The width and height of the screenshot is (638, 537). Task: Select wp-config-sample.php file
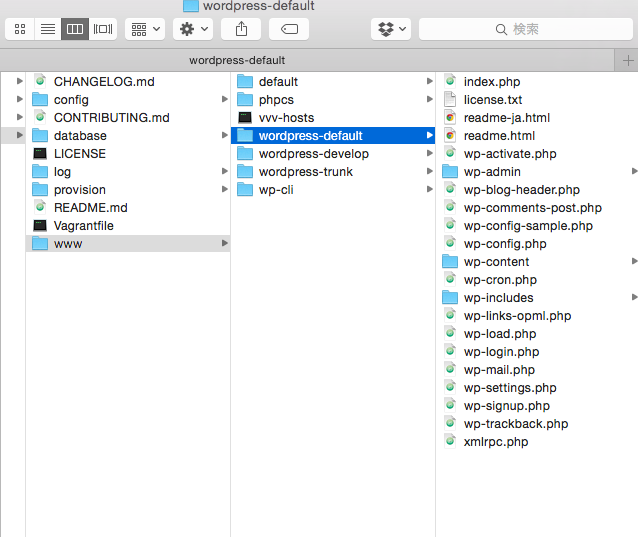tap(537, 226)
